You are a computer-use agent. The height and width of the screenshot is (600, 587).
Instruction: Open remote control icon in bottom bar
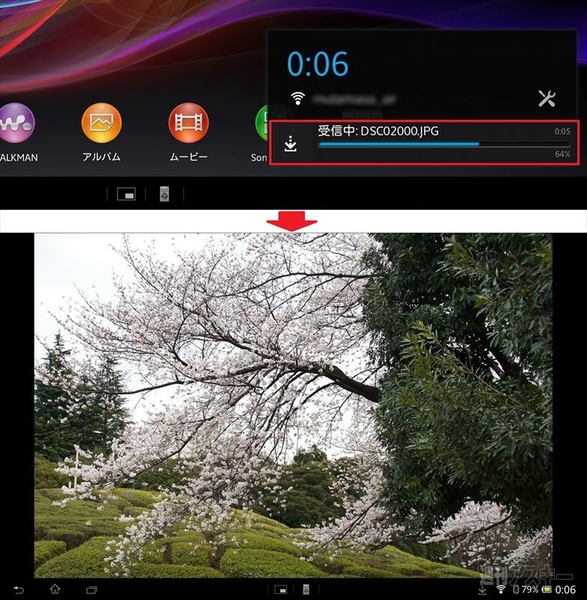point(306,590)
